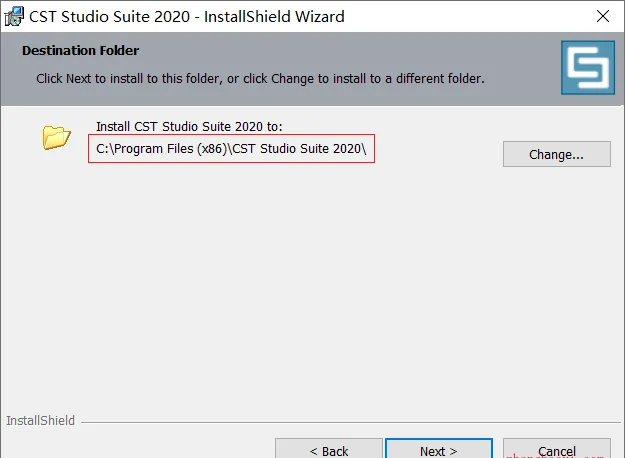Select the yellow open folder icon
The width and height of the screenshot is (625, 458).
click(x=56, y=138)
